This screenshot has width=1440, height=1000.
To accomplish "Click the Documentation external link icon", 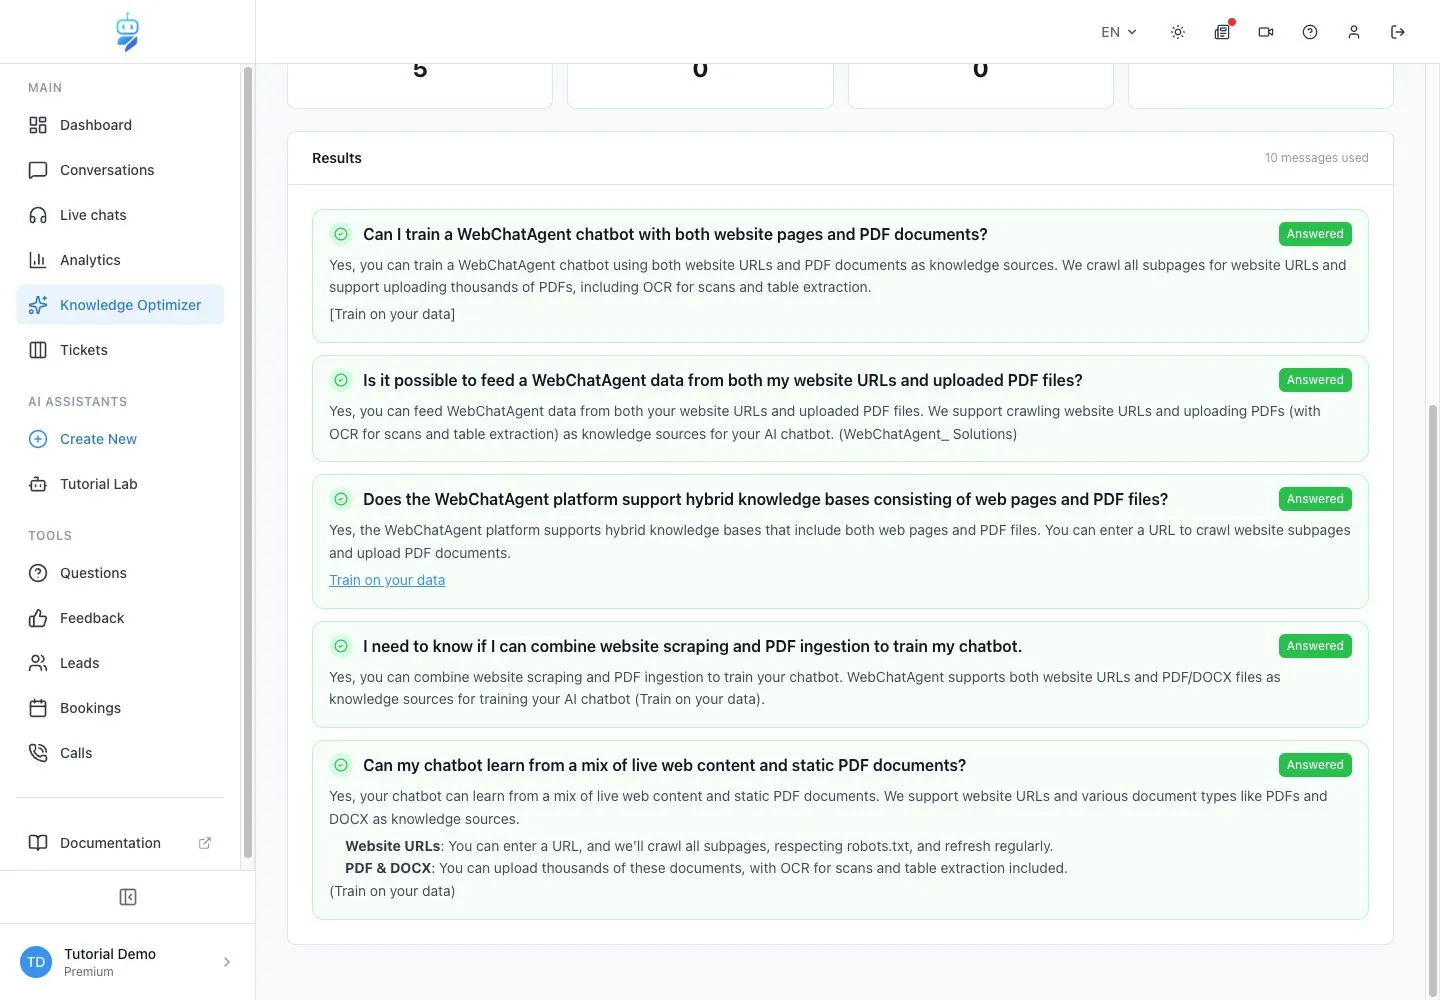I will coord(205,843).
